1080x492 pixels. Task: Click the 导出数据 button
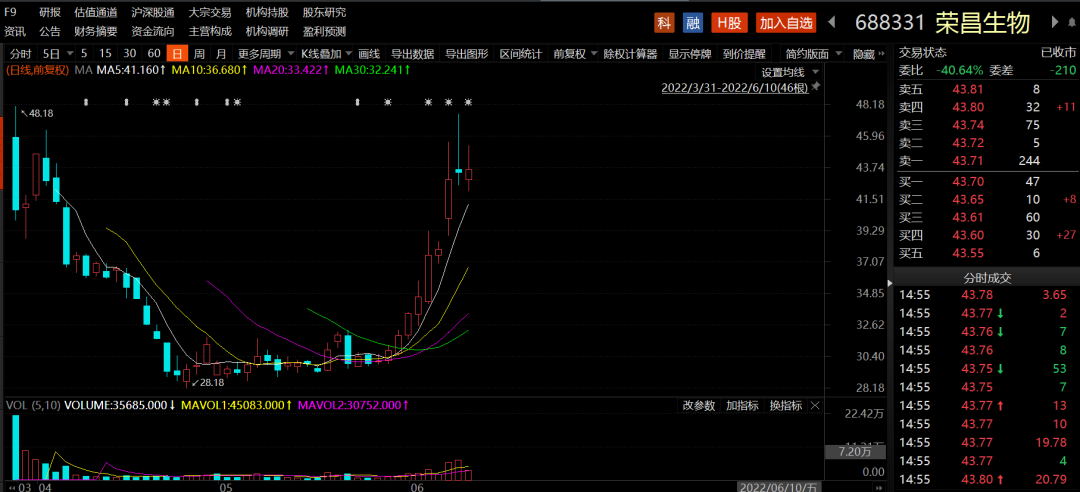tap(412, 53)
